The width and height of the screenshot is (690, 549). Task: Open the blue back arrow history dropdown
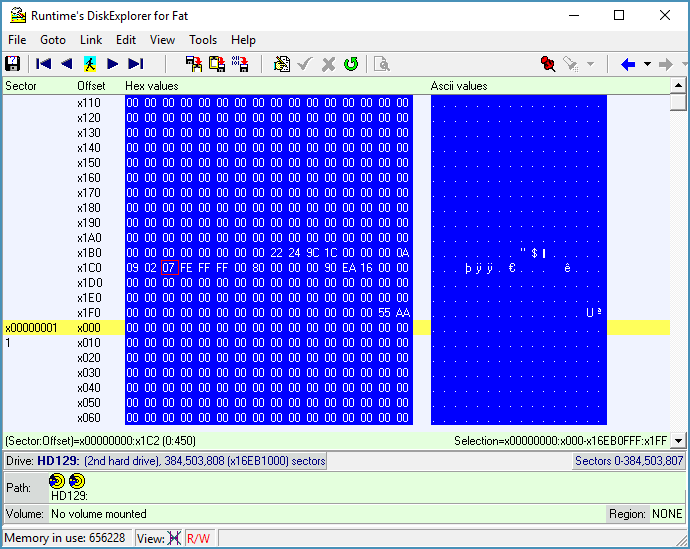pyautogui.click(x=647, y=64)
